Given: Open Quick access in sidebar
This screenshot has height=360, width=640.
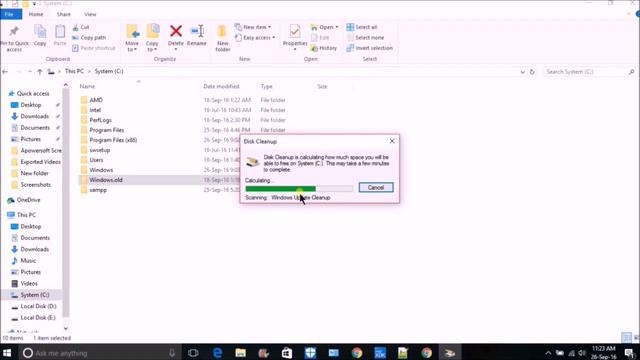Looking at the screenshot, I should pyautogui.click(x=33, y=93).
